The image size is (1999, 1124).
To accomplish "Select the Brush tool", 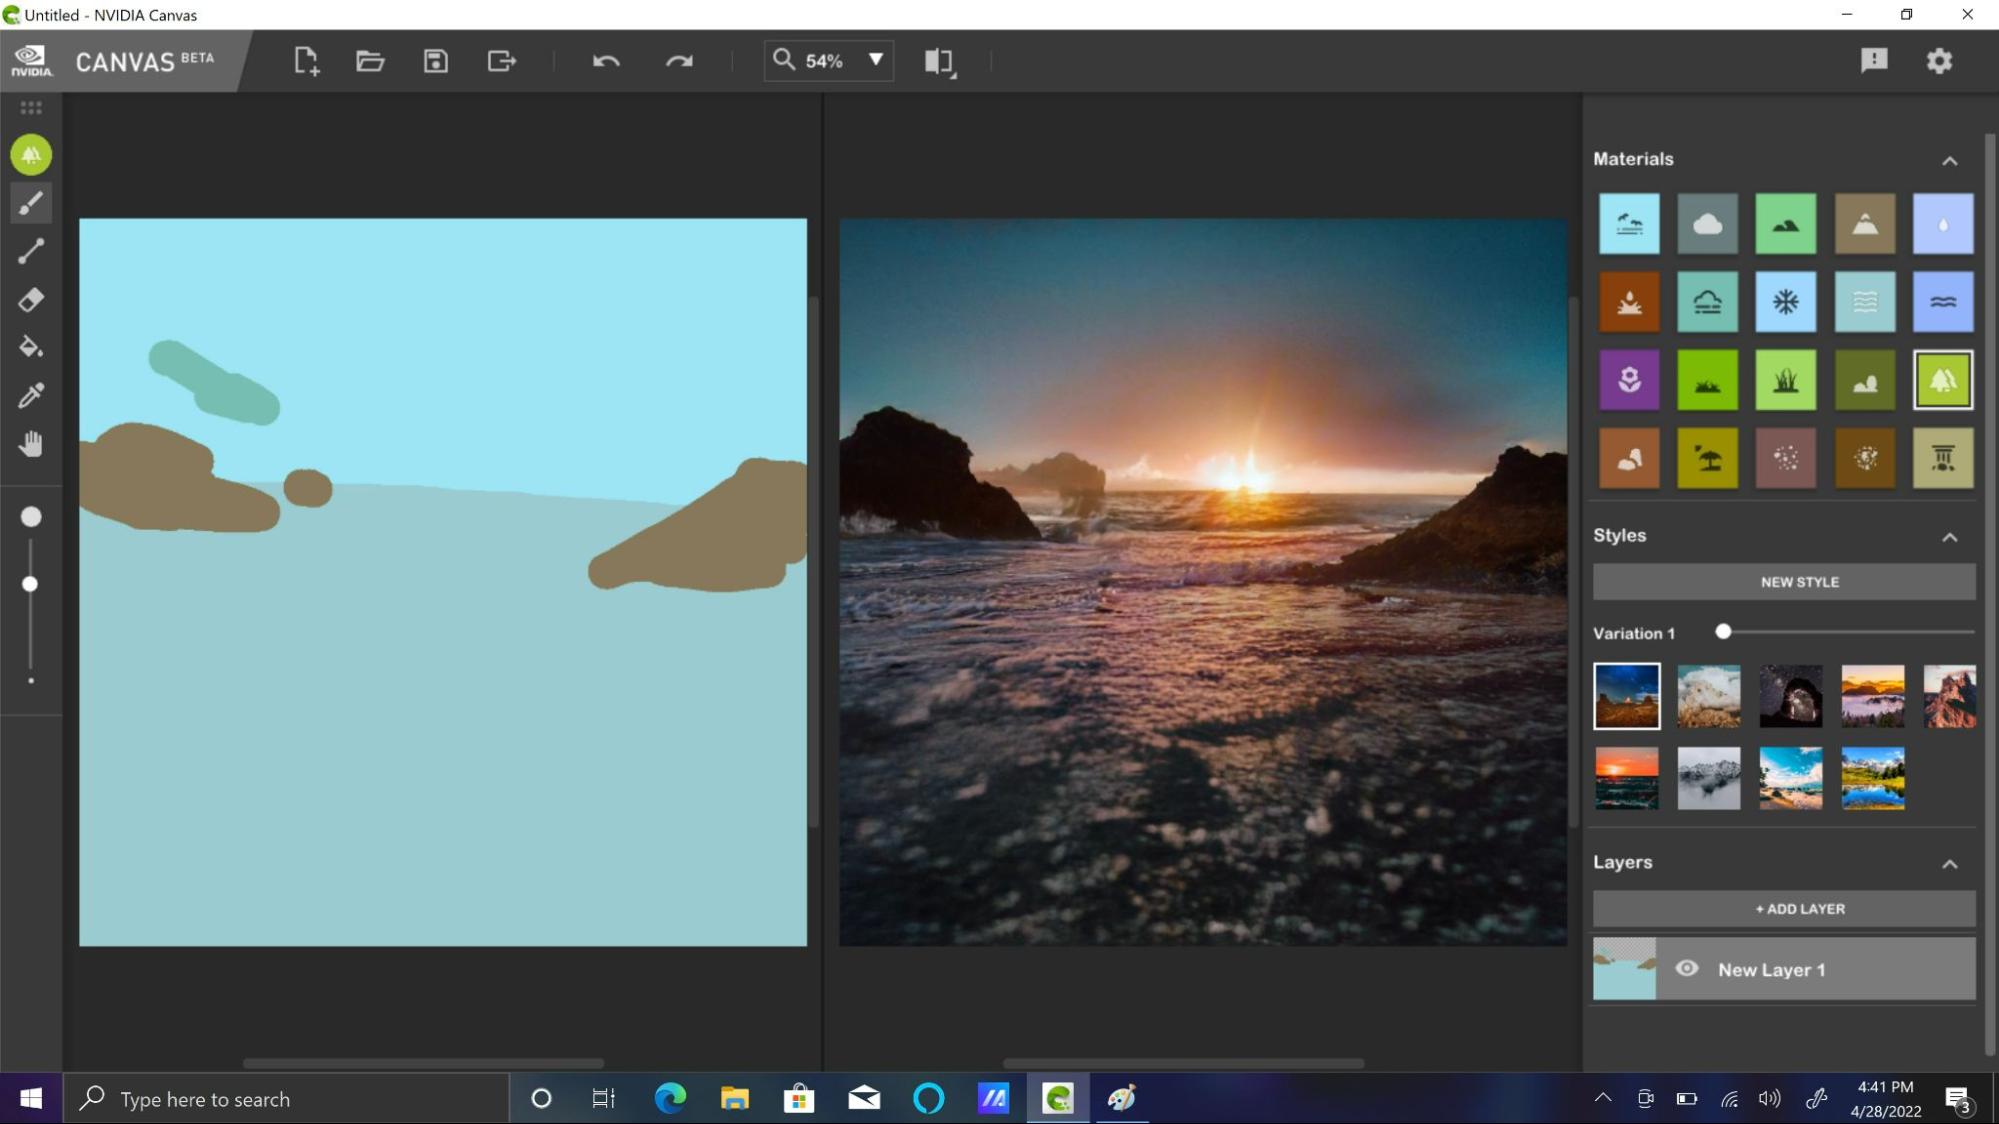I will tap(30, 202).
